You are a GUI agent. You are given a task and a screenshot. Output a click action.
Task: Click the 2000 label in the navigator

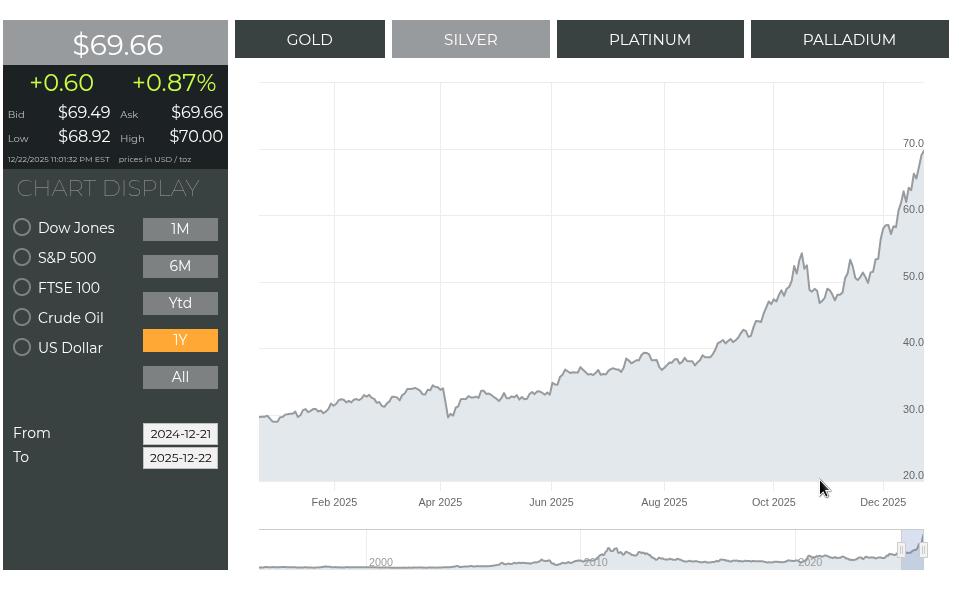380,562
